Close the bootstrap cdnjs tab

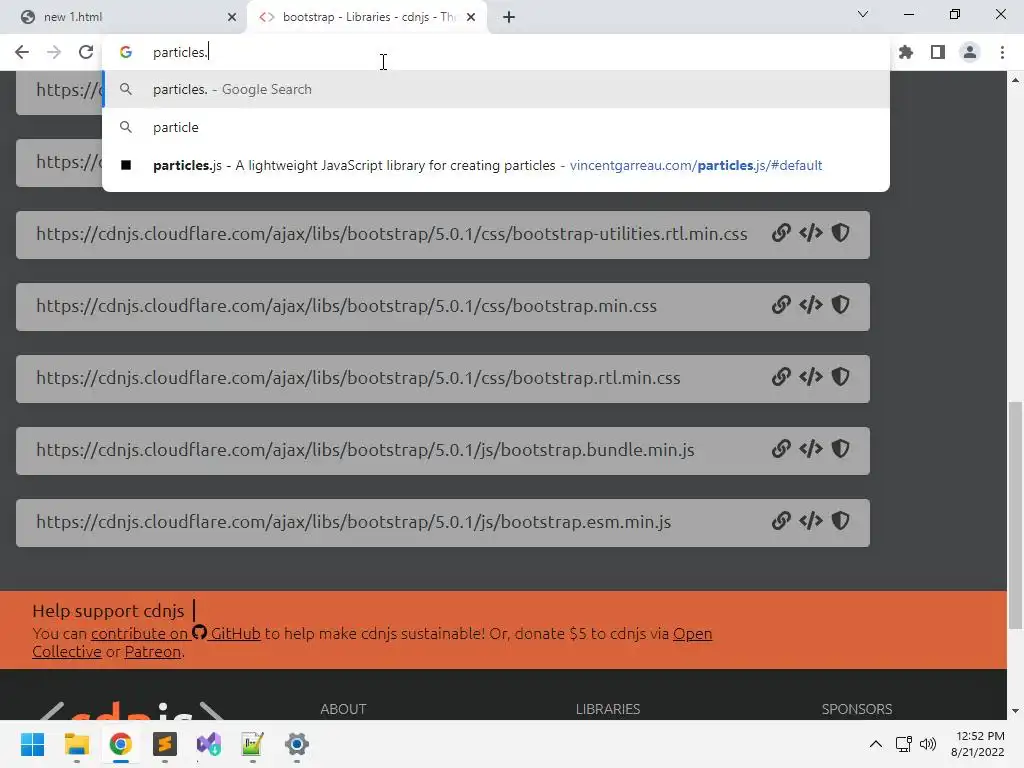pos(471,17)
